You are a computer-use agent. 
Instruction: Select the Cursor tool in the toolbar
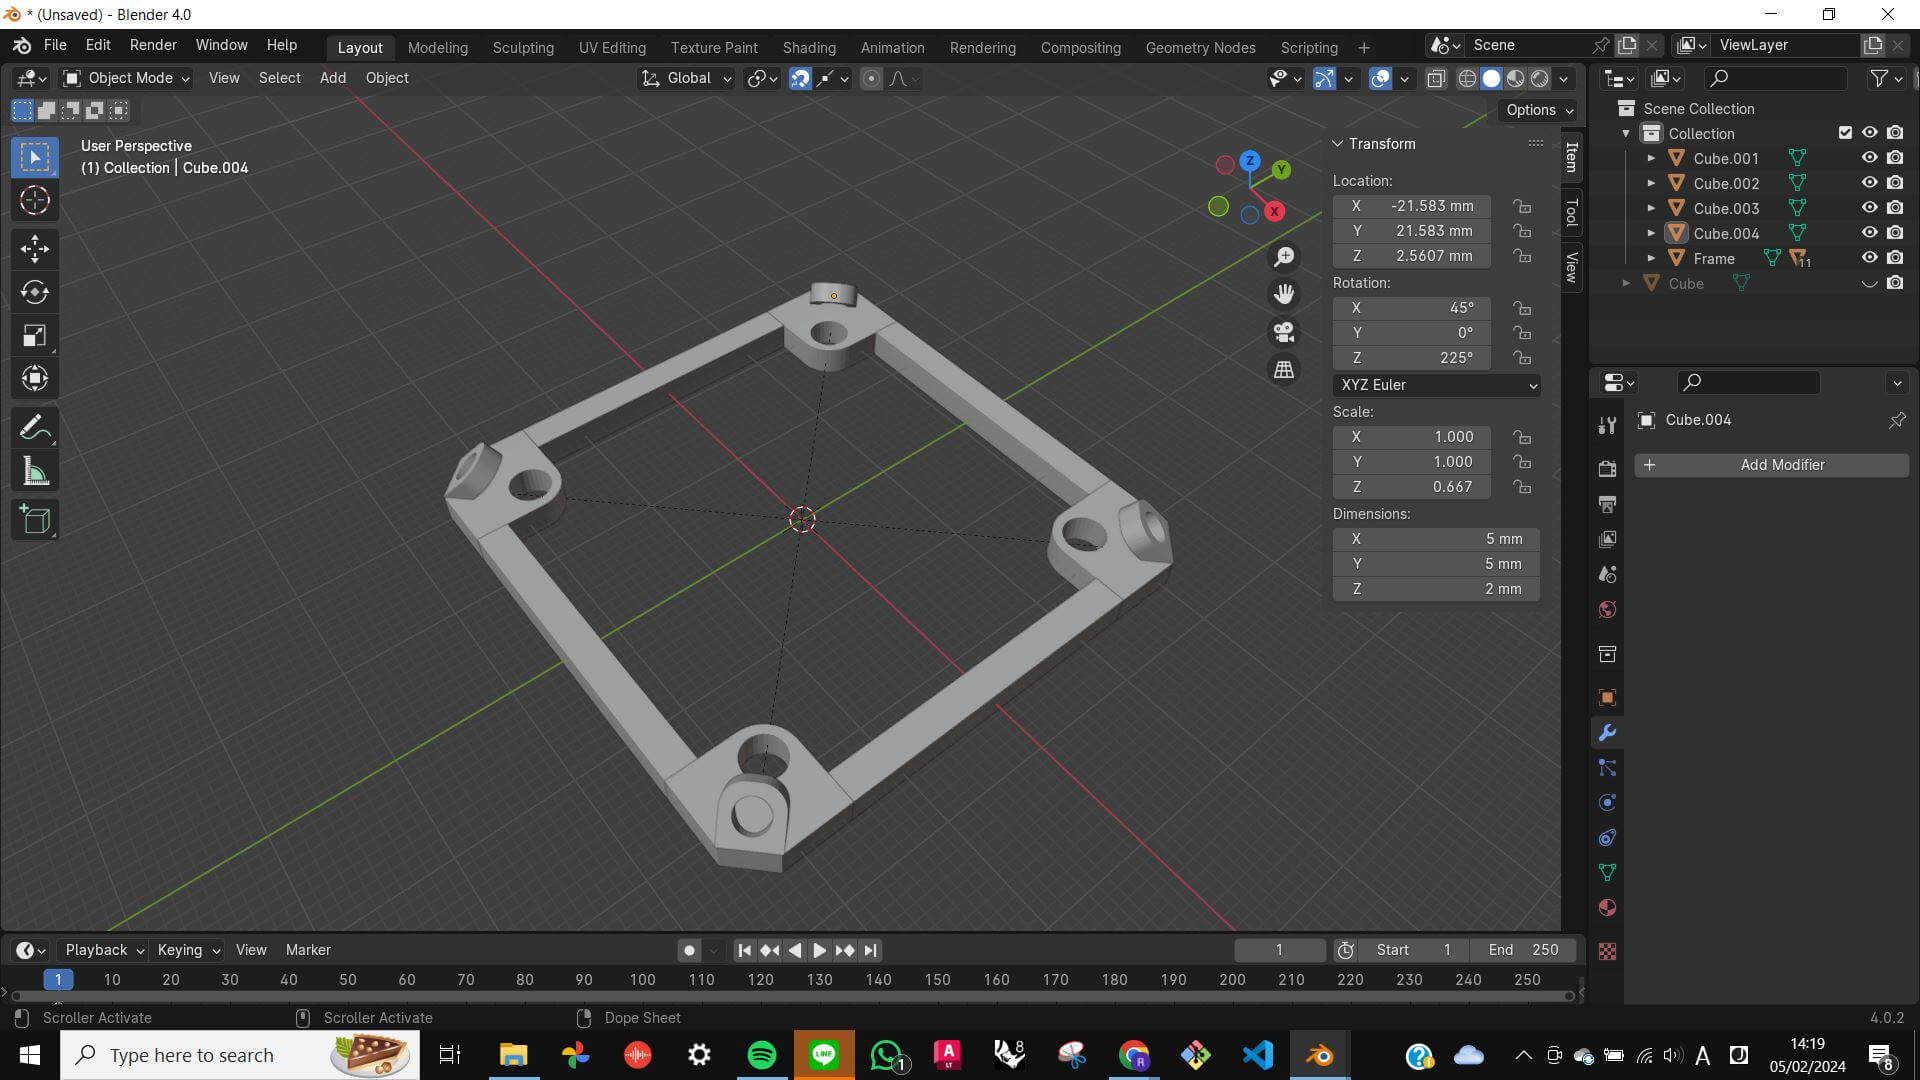[35, 201]
